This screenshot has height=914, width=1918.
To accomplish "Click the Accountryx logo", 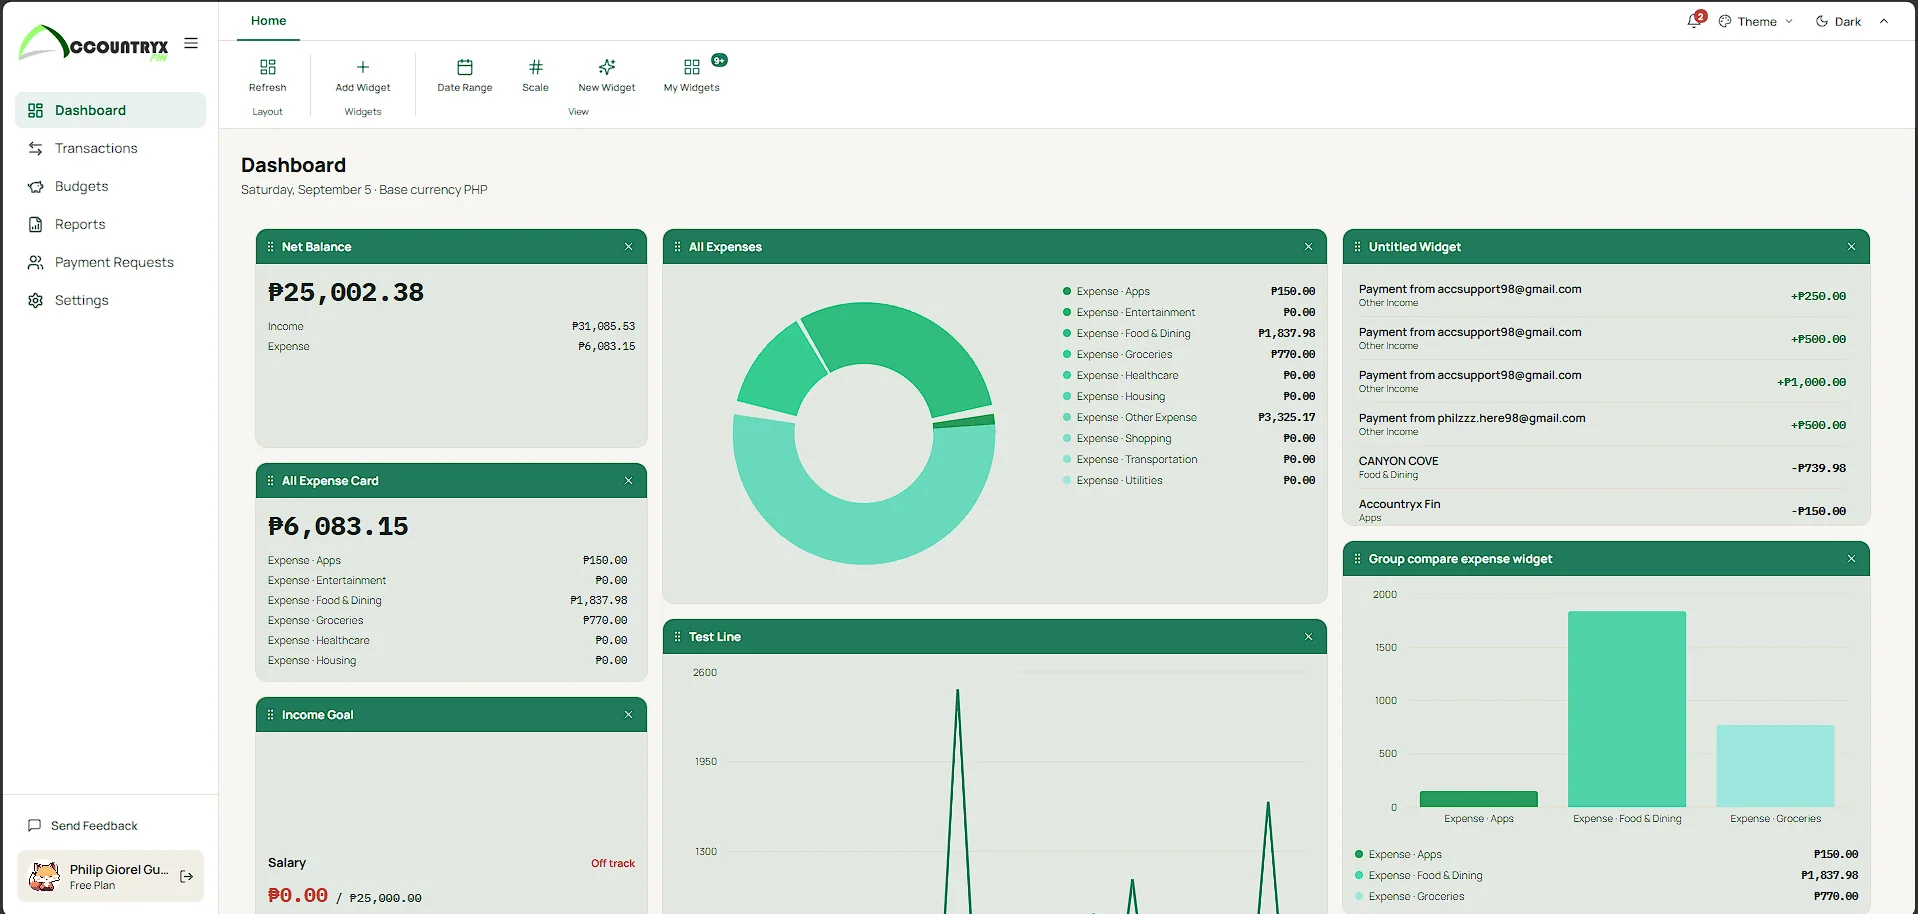I will (x=94, y=43).
